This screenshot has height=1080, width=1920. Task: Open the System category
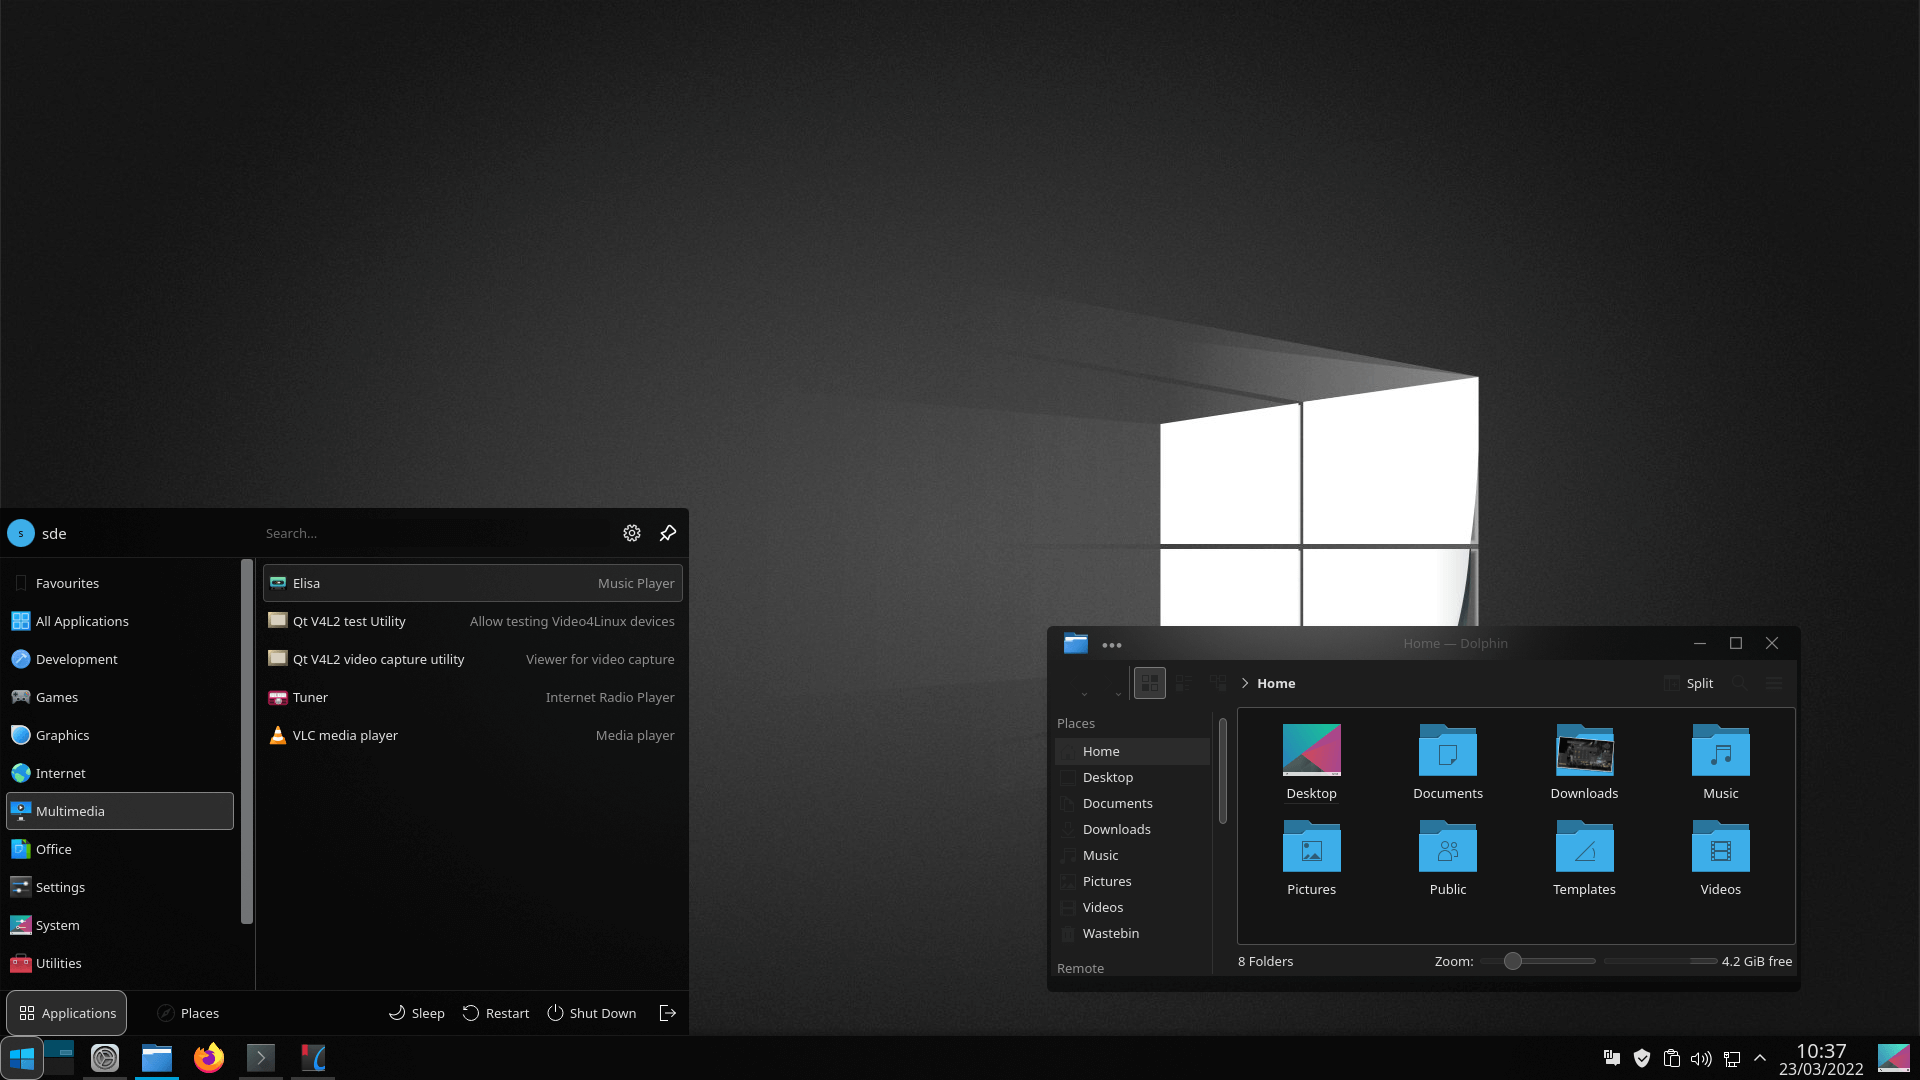120,925
